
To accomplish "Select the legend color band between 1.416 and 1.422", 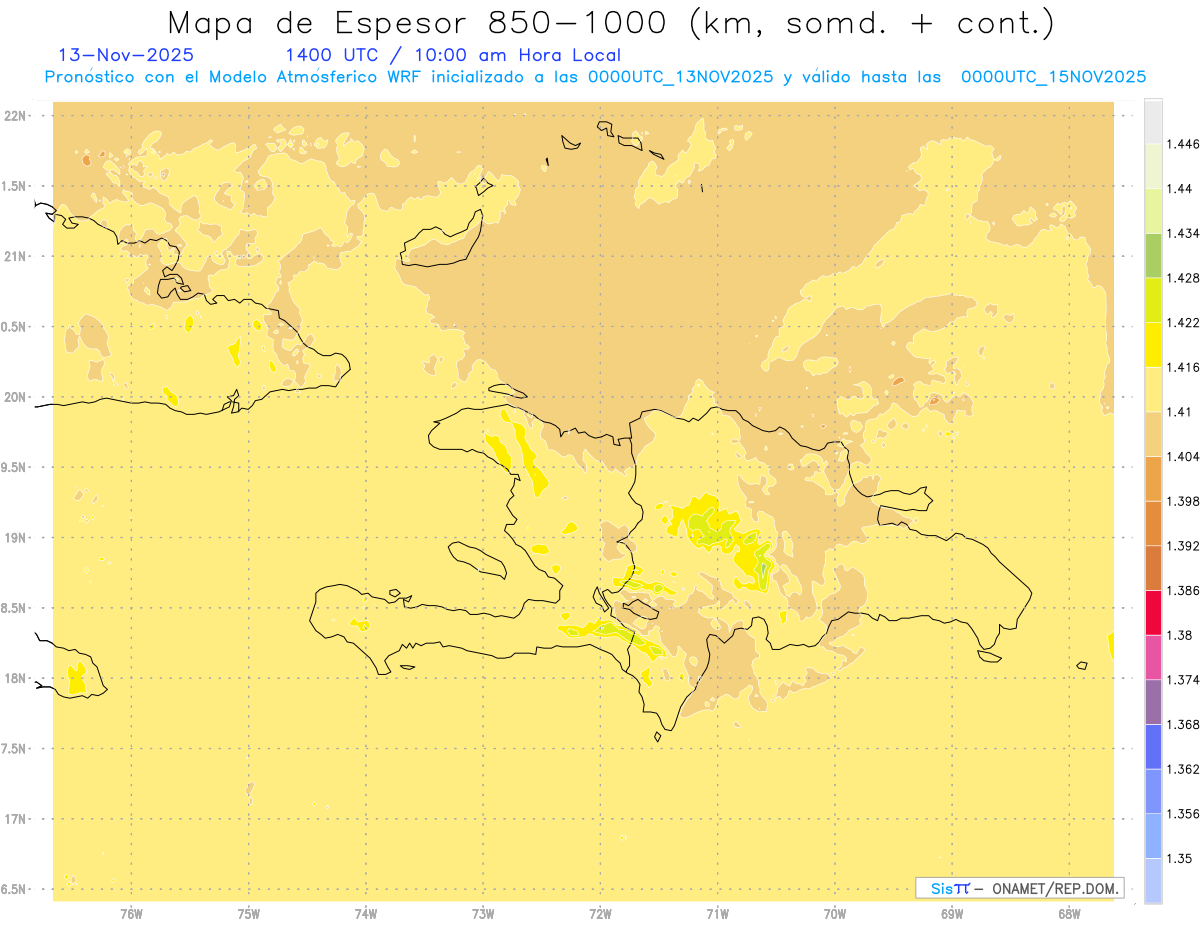I will point(1153,345).
